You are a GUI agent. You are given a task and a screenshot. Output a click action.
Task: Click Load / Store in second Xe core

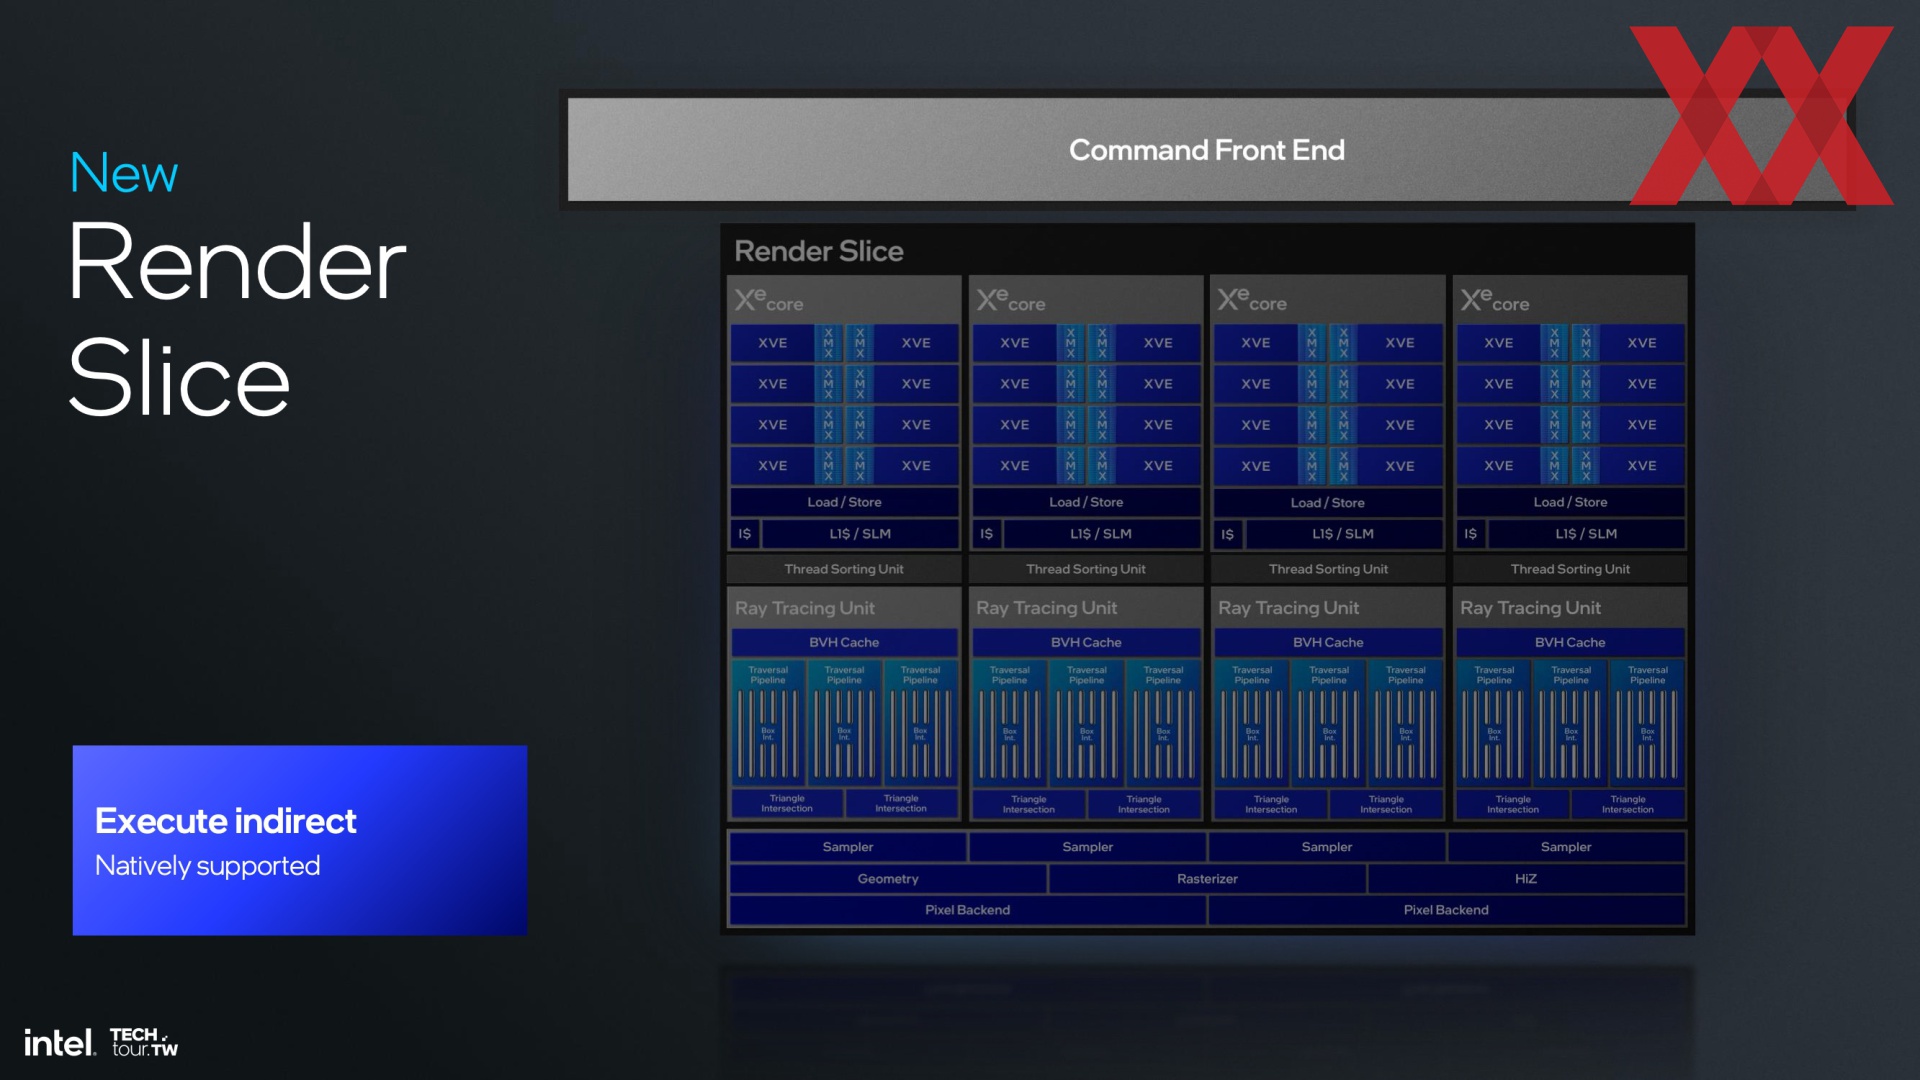[1086, 502]
